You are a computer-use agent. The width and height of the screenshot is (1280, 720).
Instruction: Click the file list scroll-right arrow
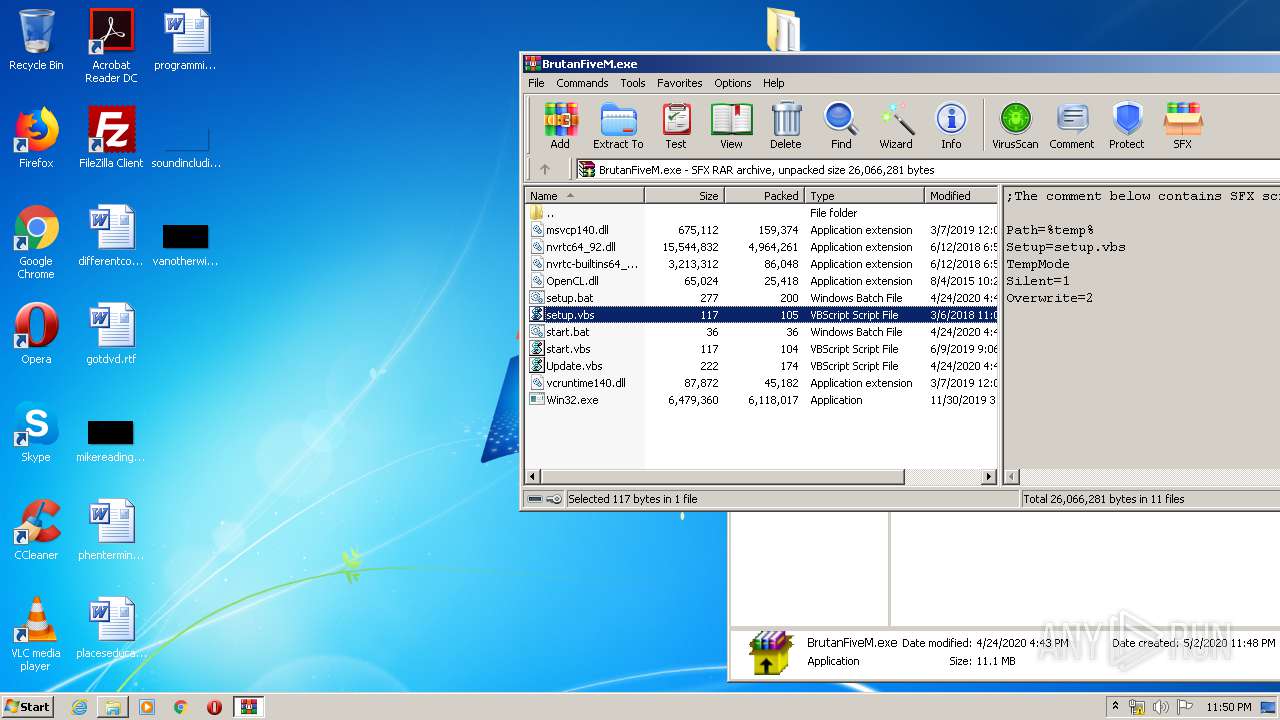coord(989,477)
